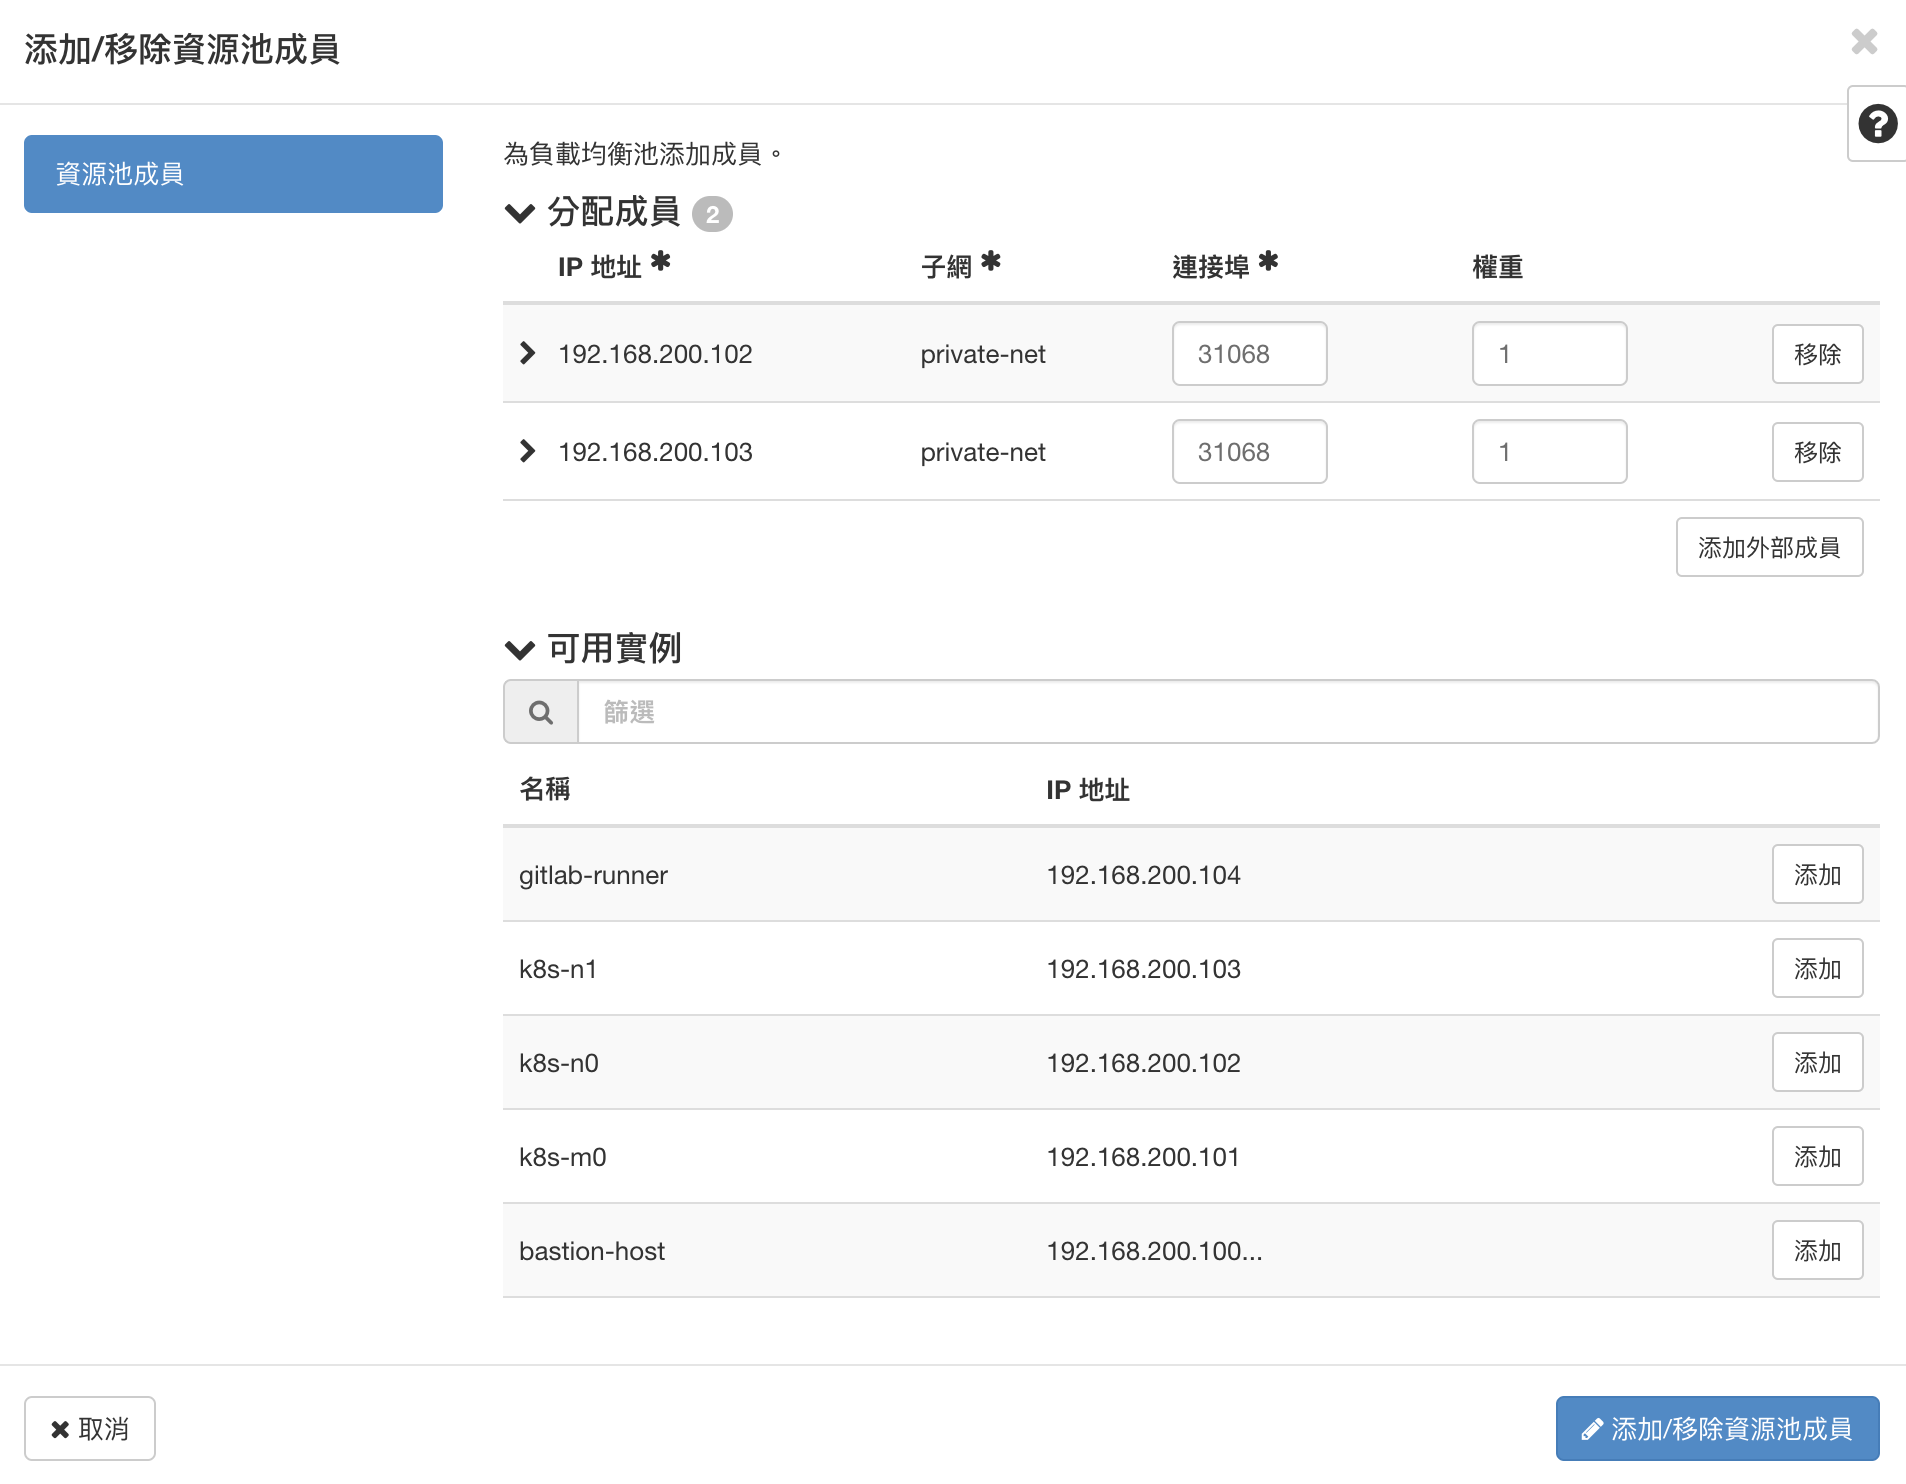Add gitlab-runner instance to the pool
This screenshot has height=1484, width=1906.
point(1816,875)
